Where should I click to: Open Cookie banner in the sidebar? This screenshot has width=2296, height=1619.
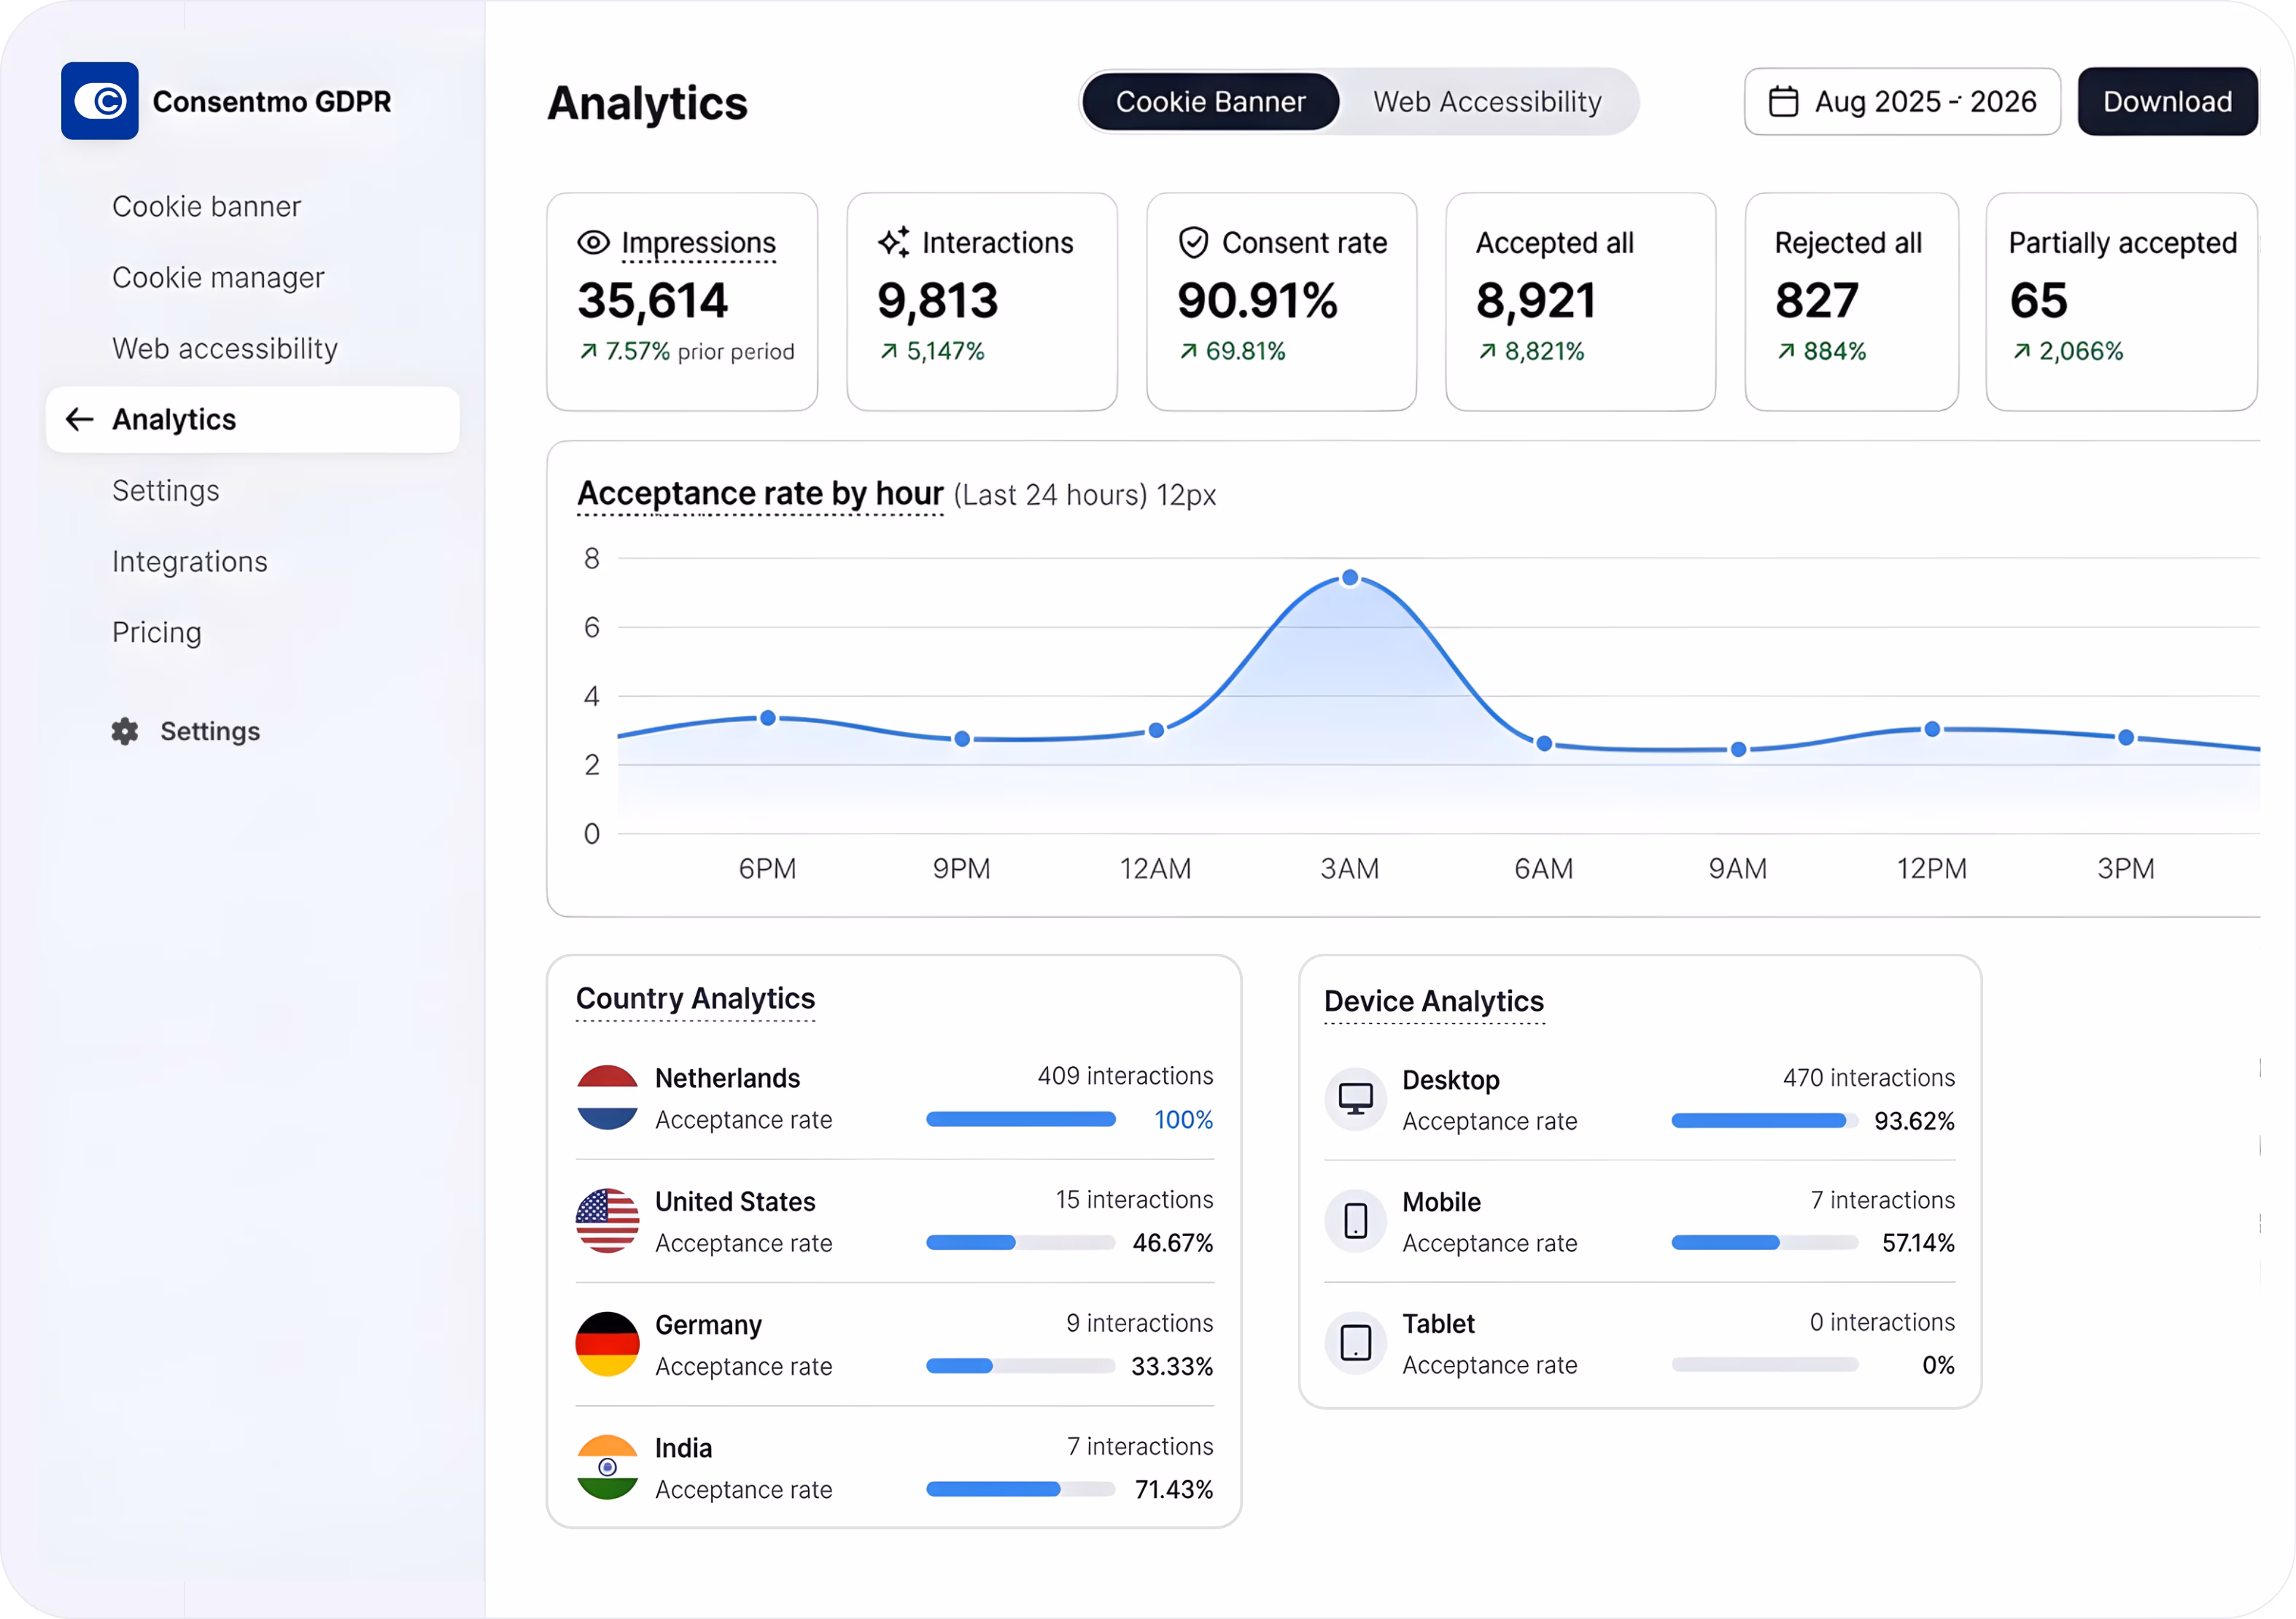(x=206, y=206)
